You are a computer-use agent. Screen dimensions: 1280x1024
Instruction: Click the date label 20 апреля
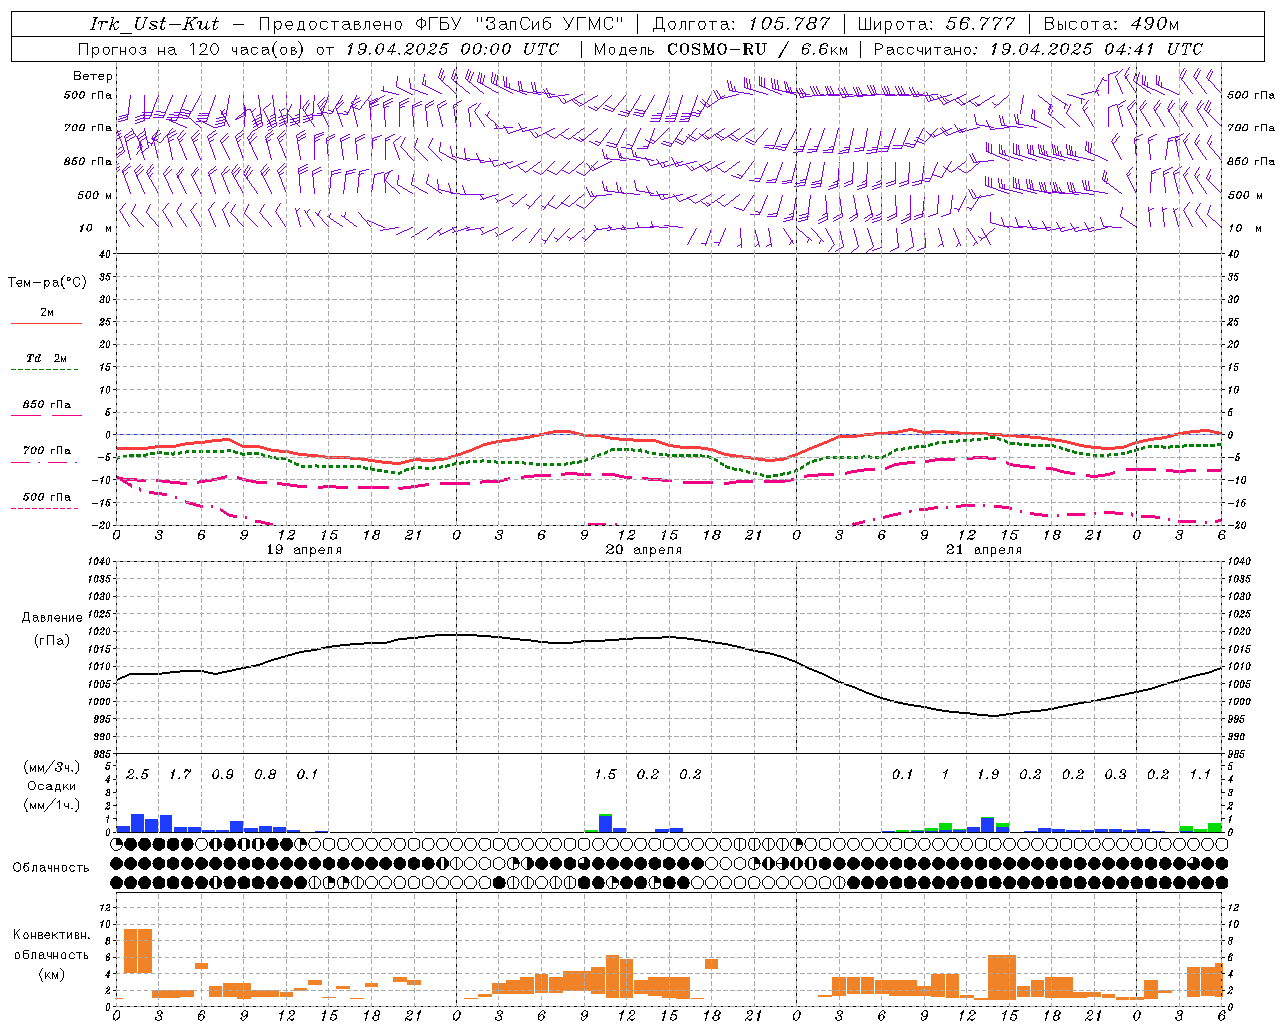click(644, 550)
